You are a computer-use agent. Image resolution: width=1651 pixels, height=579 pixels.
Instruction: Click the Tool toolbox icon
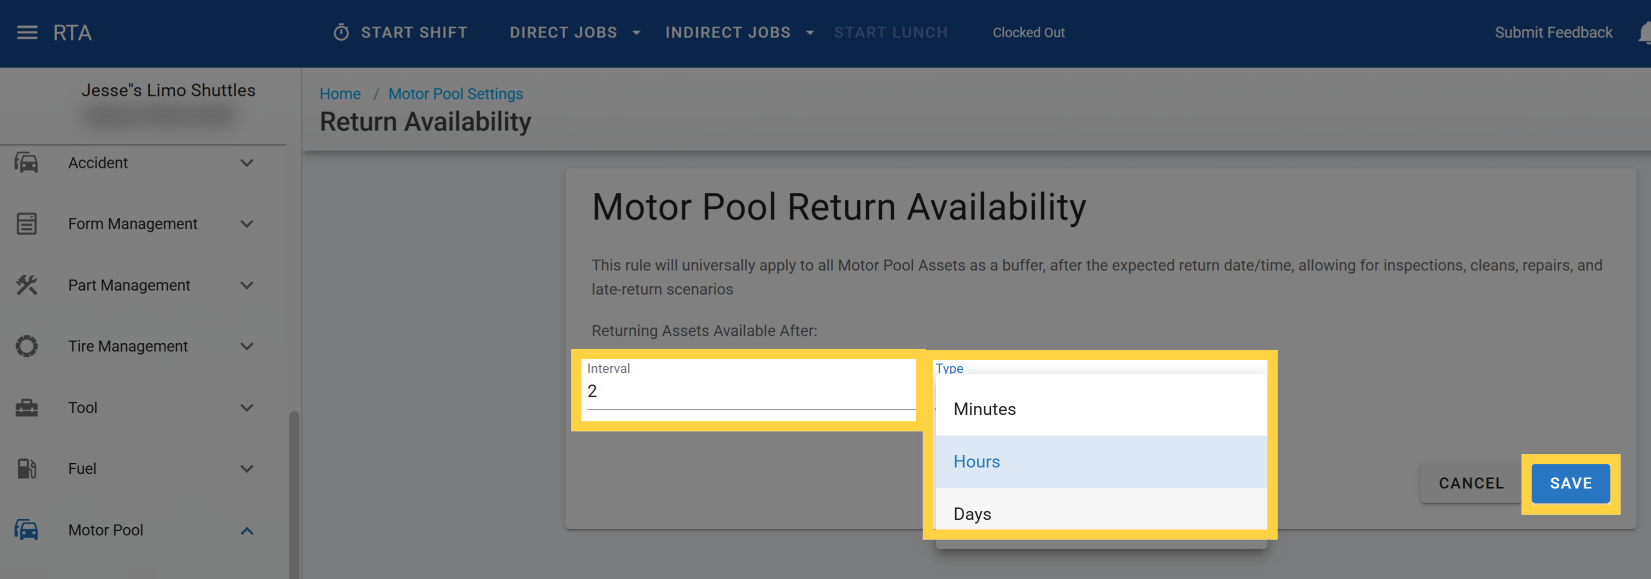point(27,408)
